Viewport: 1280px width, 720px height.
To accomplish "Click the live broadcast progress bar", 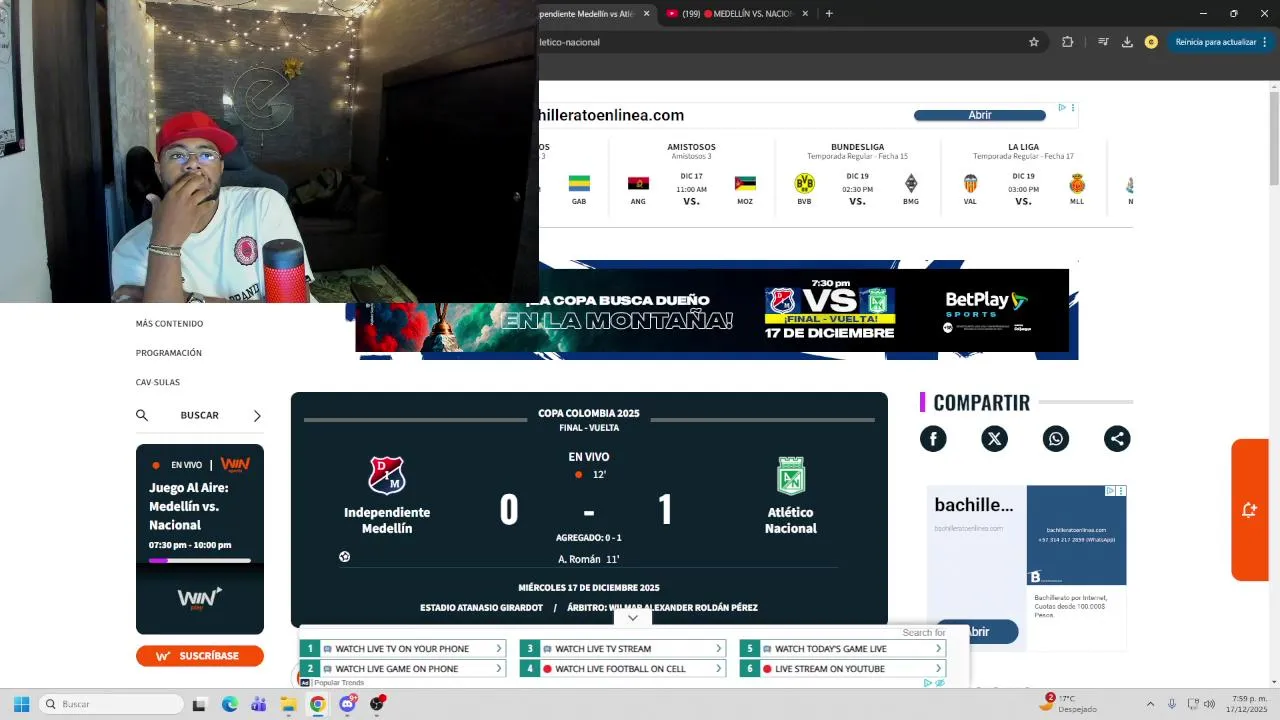I will coord(200,560).
